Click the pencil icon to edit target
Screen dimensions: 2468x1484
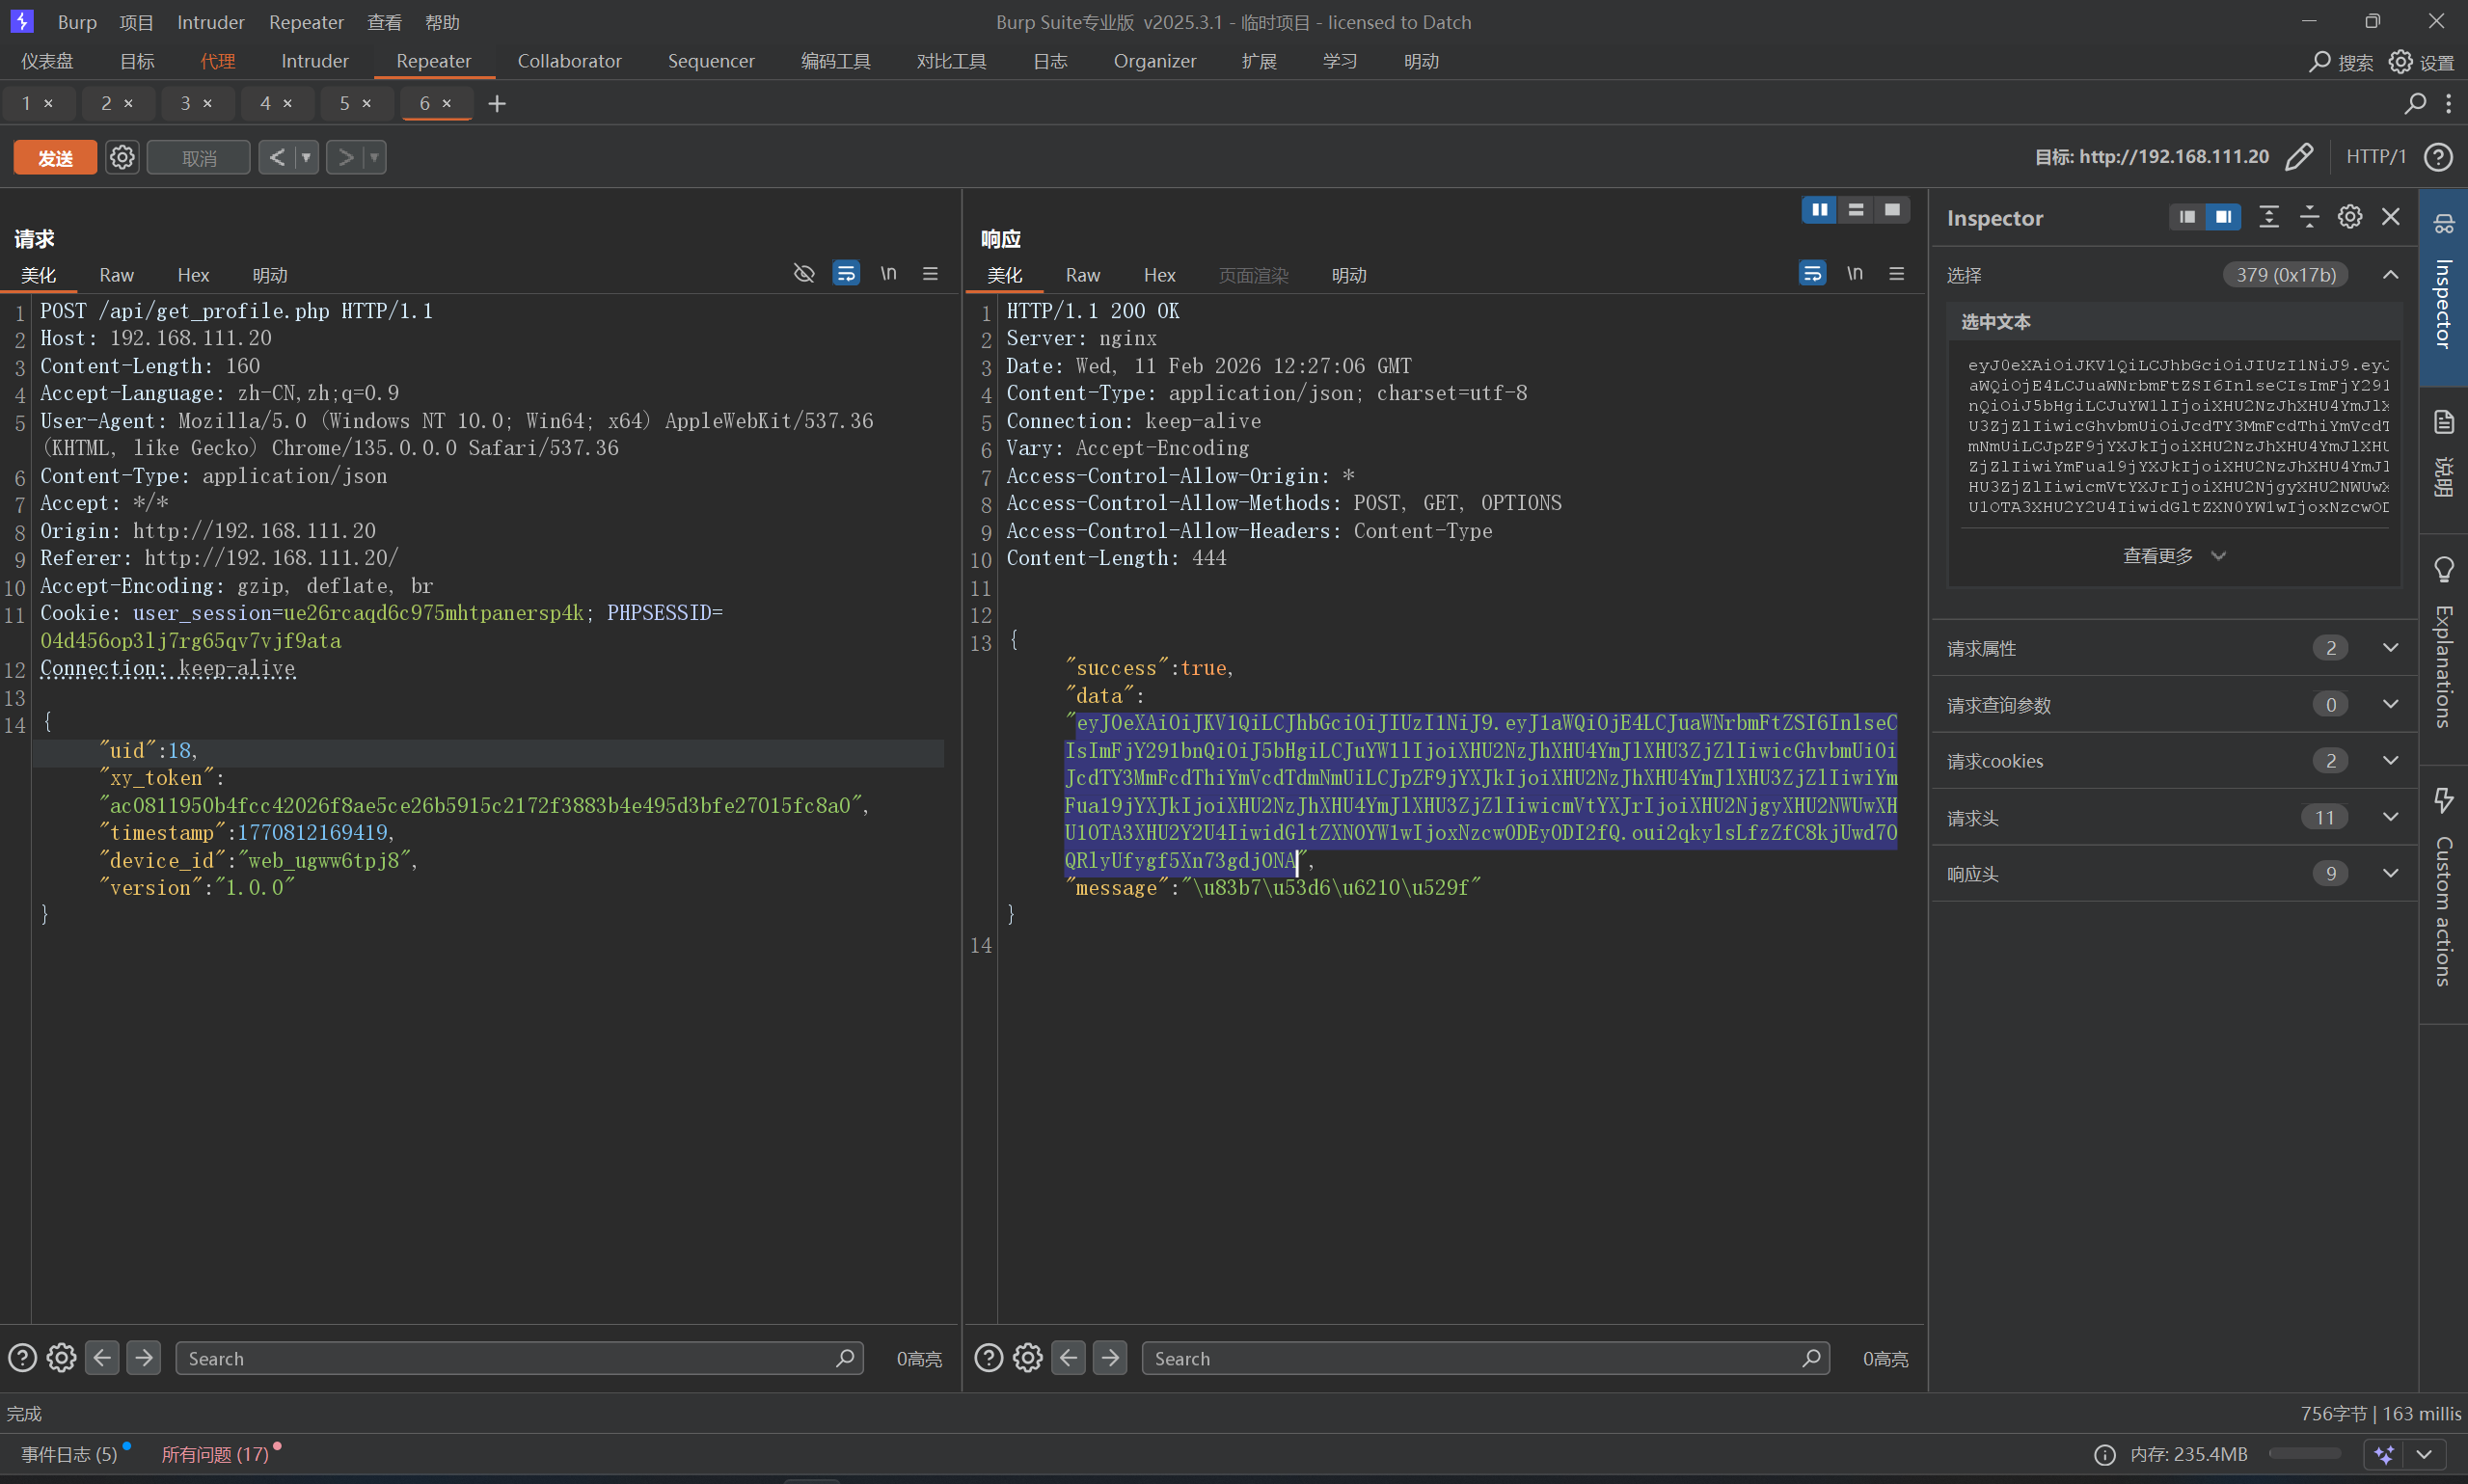[x=2299, y=157]
